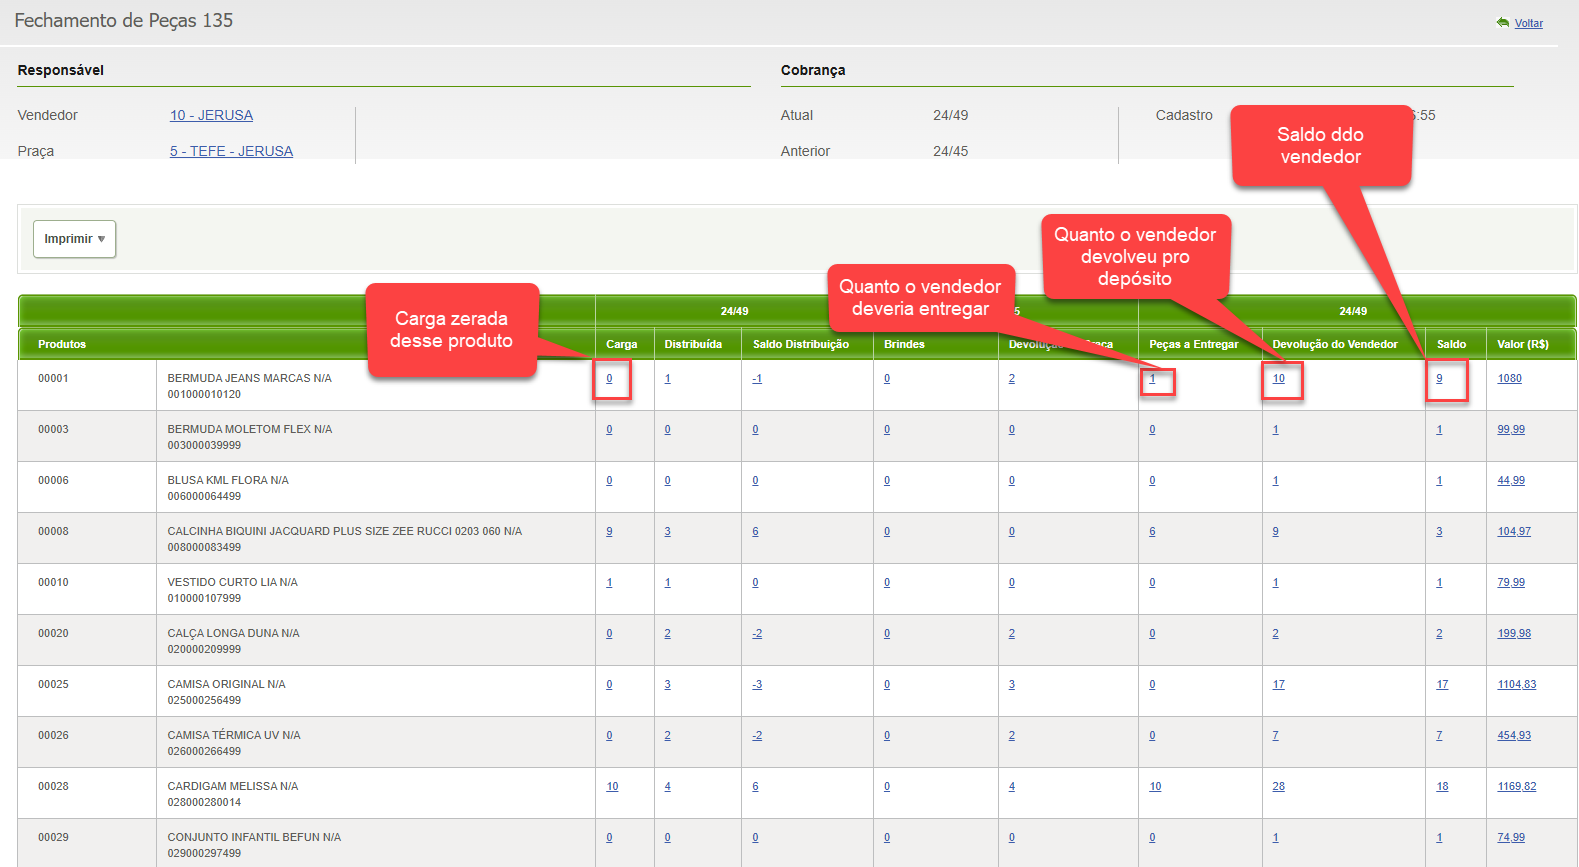
Task: Click the Valor (R$) column header
Action: 1523,344
